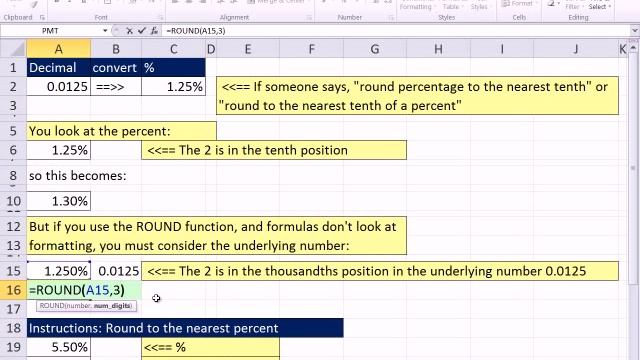Click 'The 2 is in the tenth position' note

(274, 150)
